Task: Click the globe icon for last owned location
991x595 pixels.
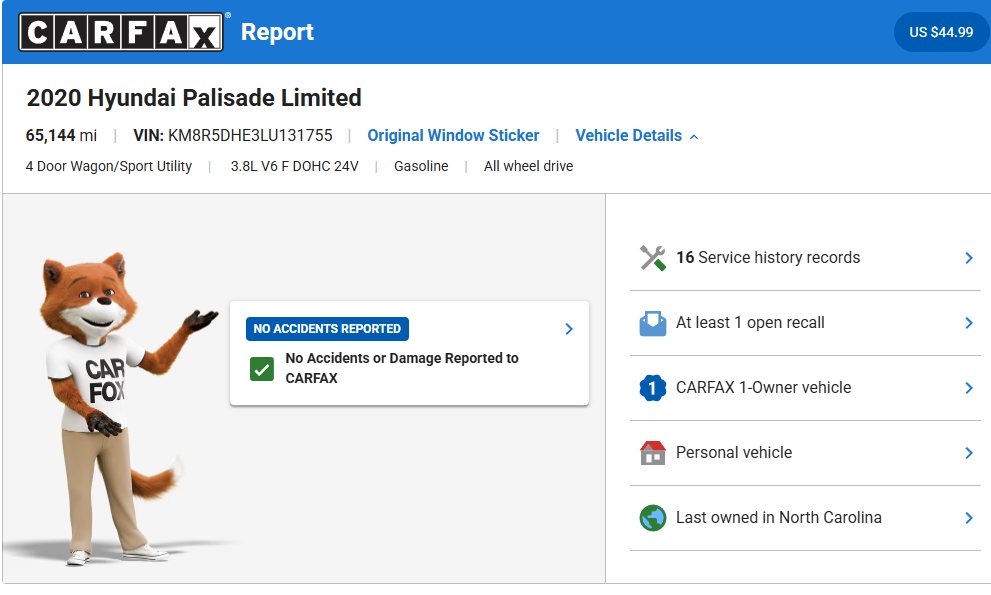Action: (x=653, y=518)
